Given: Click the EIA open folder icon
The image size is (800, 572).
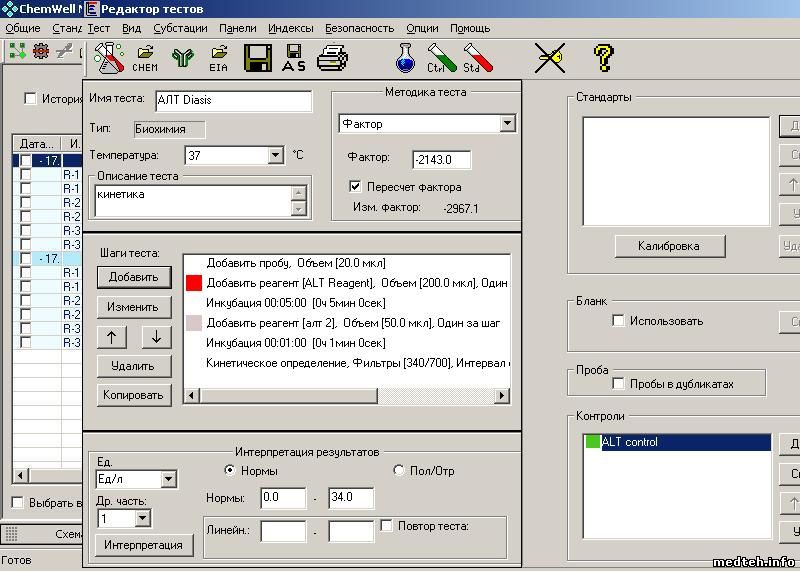Looking at the screenshot, I should (x=218, y=57).
